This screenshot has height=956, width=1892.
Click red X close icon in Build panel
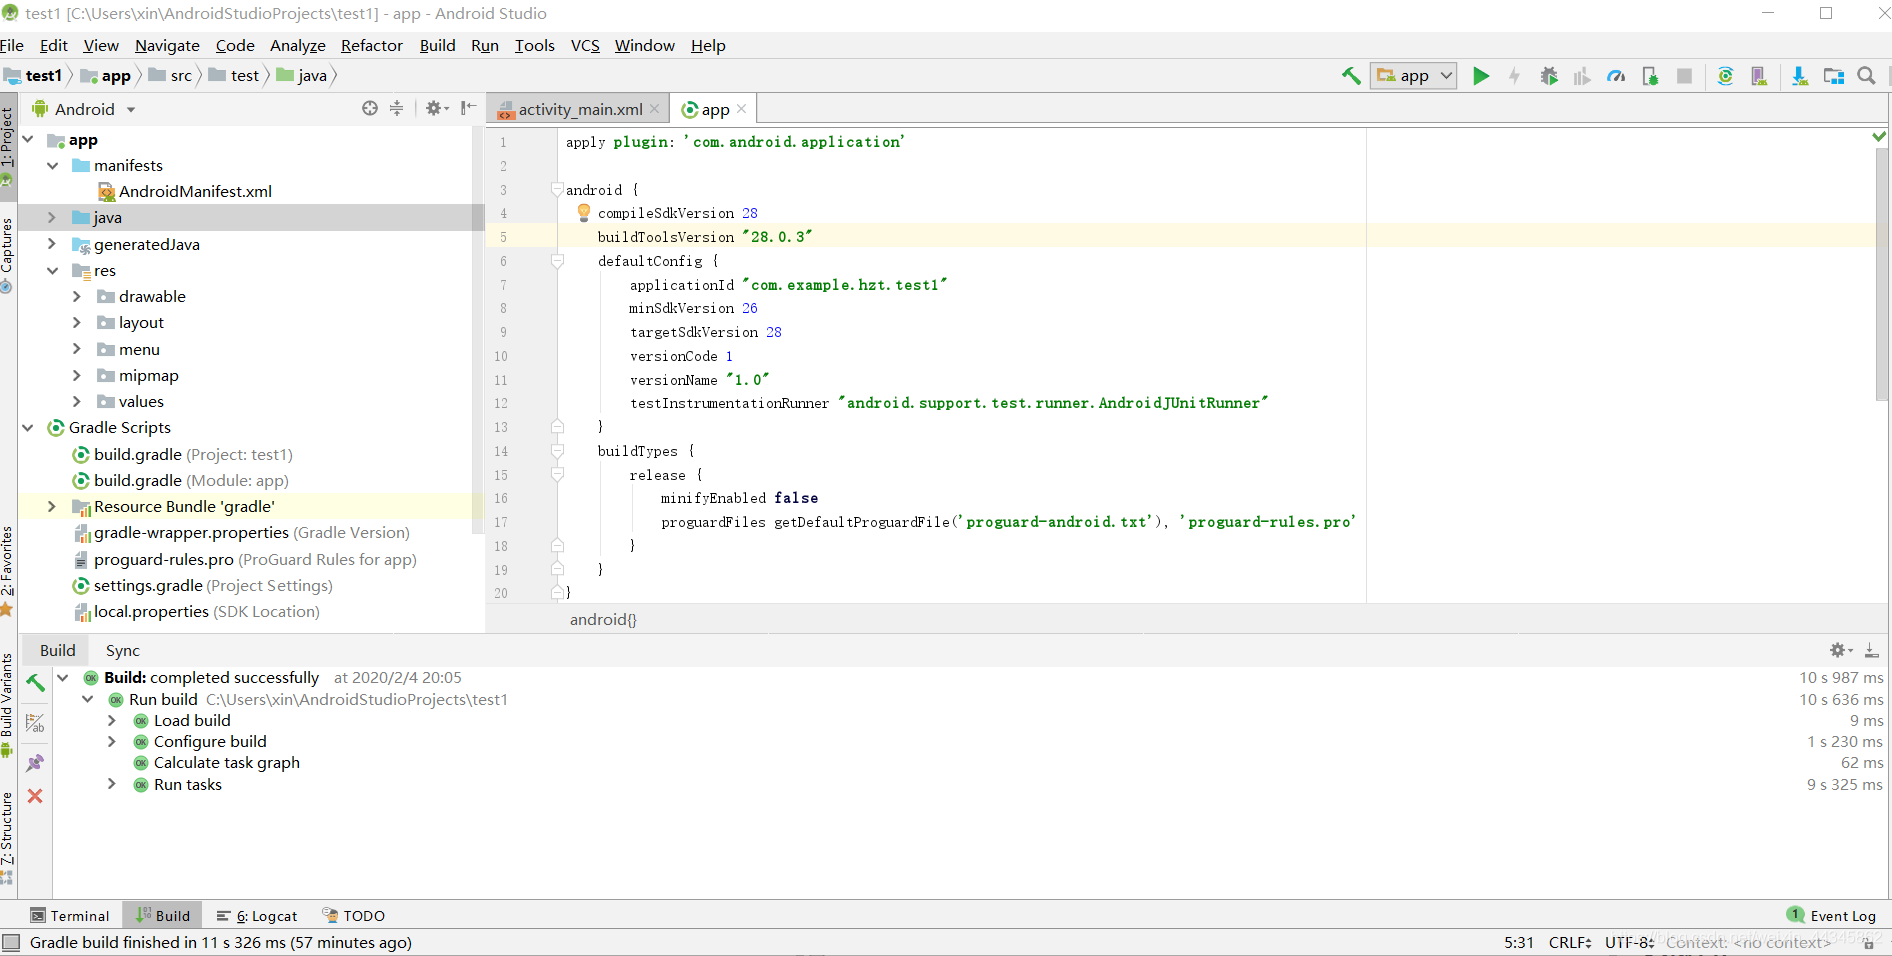(35, 796)
